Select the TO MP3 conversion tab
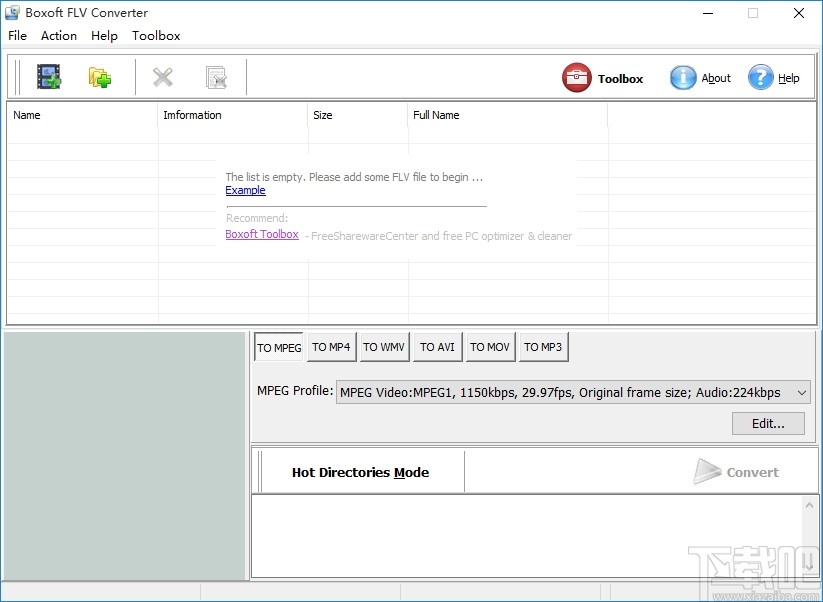Image resolution: width=823 pixels, height=602 pixels. (543, 347)
